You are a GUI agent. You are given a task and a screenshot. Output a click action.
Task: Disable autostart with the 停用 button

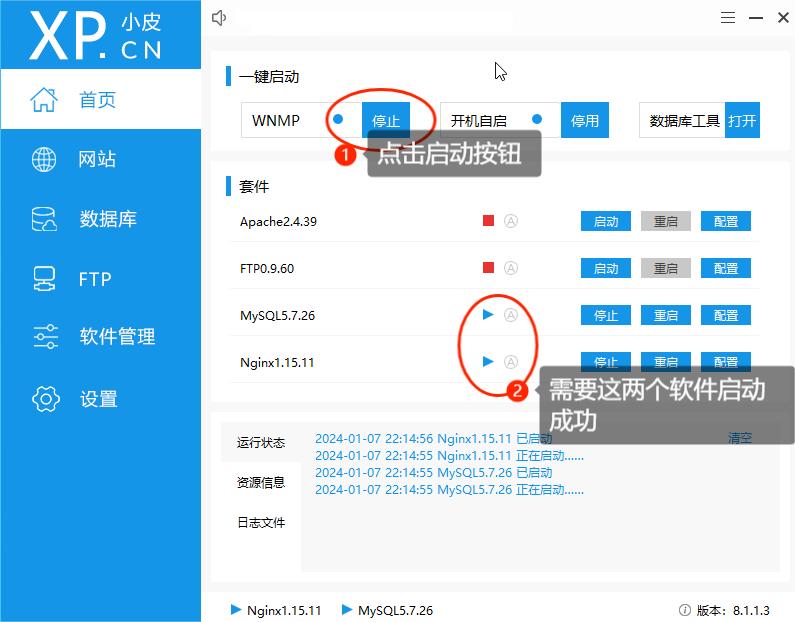click(x=585, y=120)
